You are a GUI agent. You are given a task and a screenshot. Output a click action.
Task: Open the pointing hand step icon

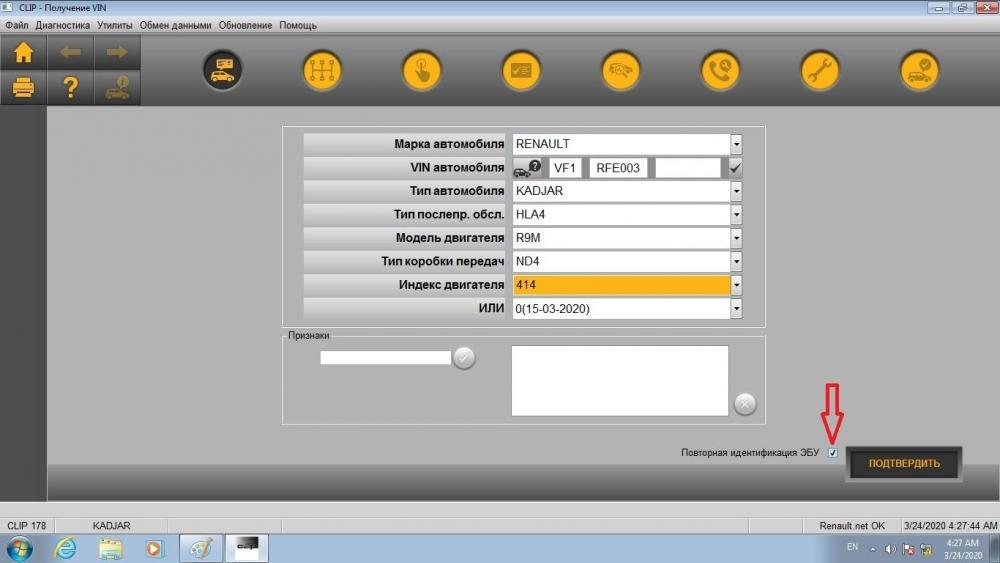pos(422,70)
